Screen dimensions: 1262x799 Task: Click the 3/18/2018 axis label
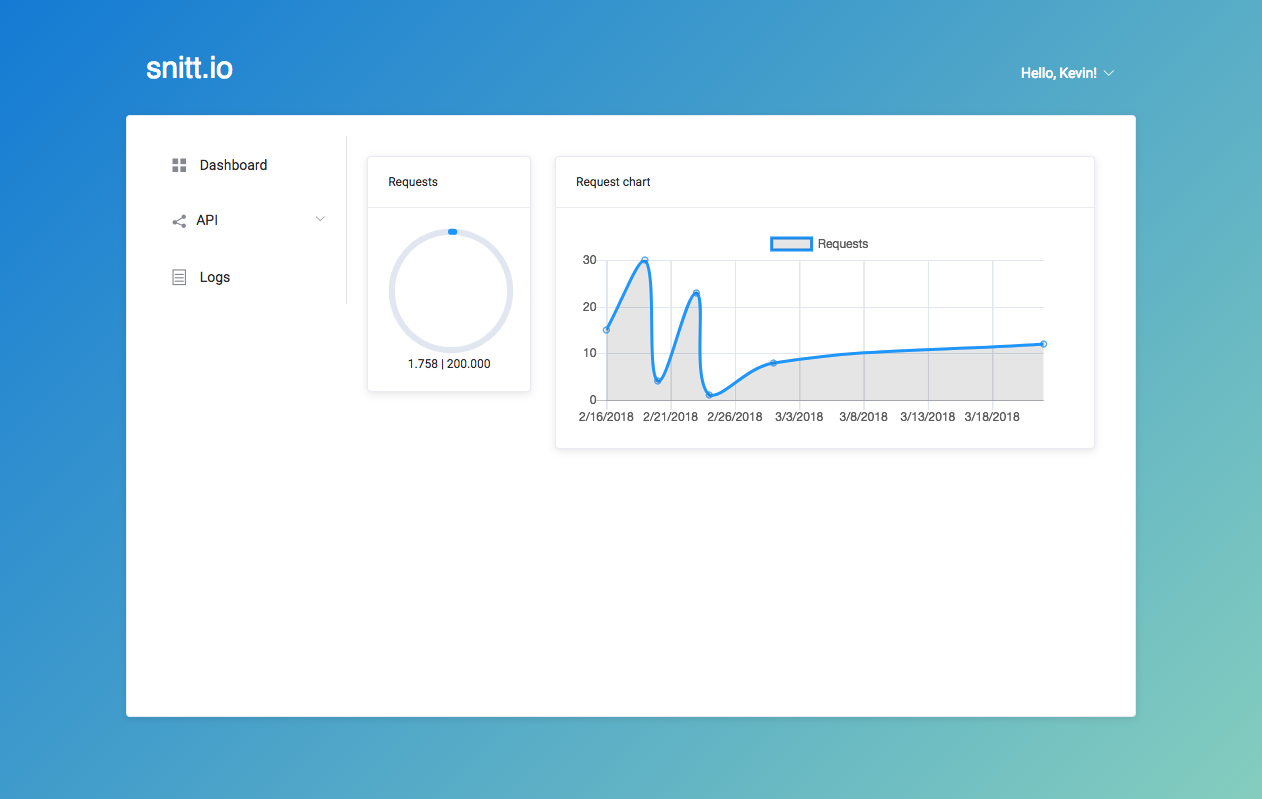[x=991, y=417]
